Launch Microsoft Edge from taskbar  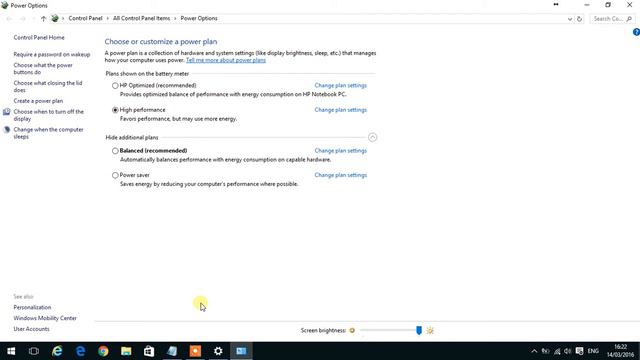click(x=80, y=351)
